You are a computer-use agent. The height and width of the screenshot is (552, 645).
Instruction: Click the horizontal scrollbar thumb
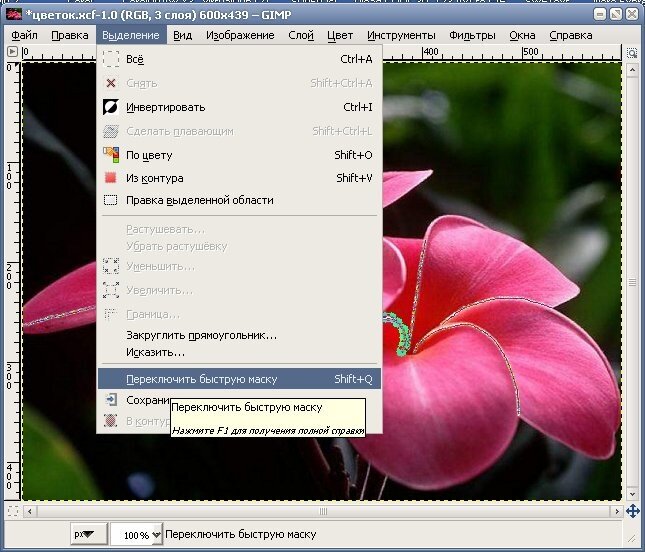click(x=323, y=512)
